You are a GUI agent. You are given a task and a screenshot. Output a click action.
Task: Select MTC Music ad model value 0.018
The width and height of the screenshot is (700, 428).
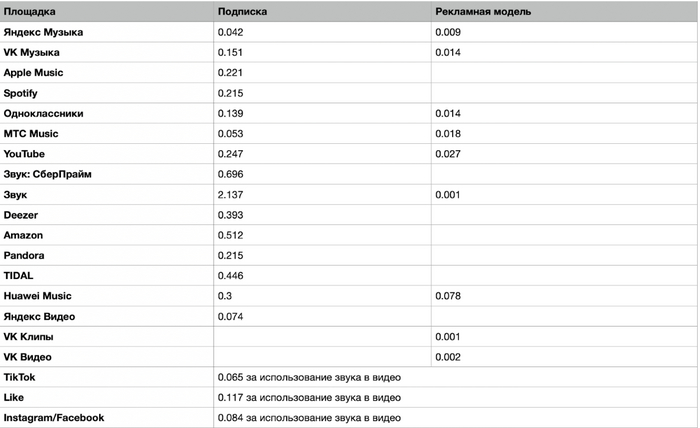pos(448,133)
